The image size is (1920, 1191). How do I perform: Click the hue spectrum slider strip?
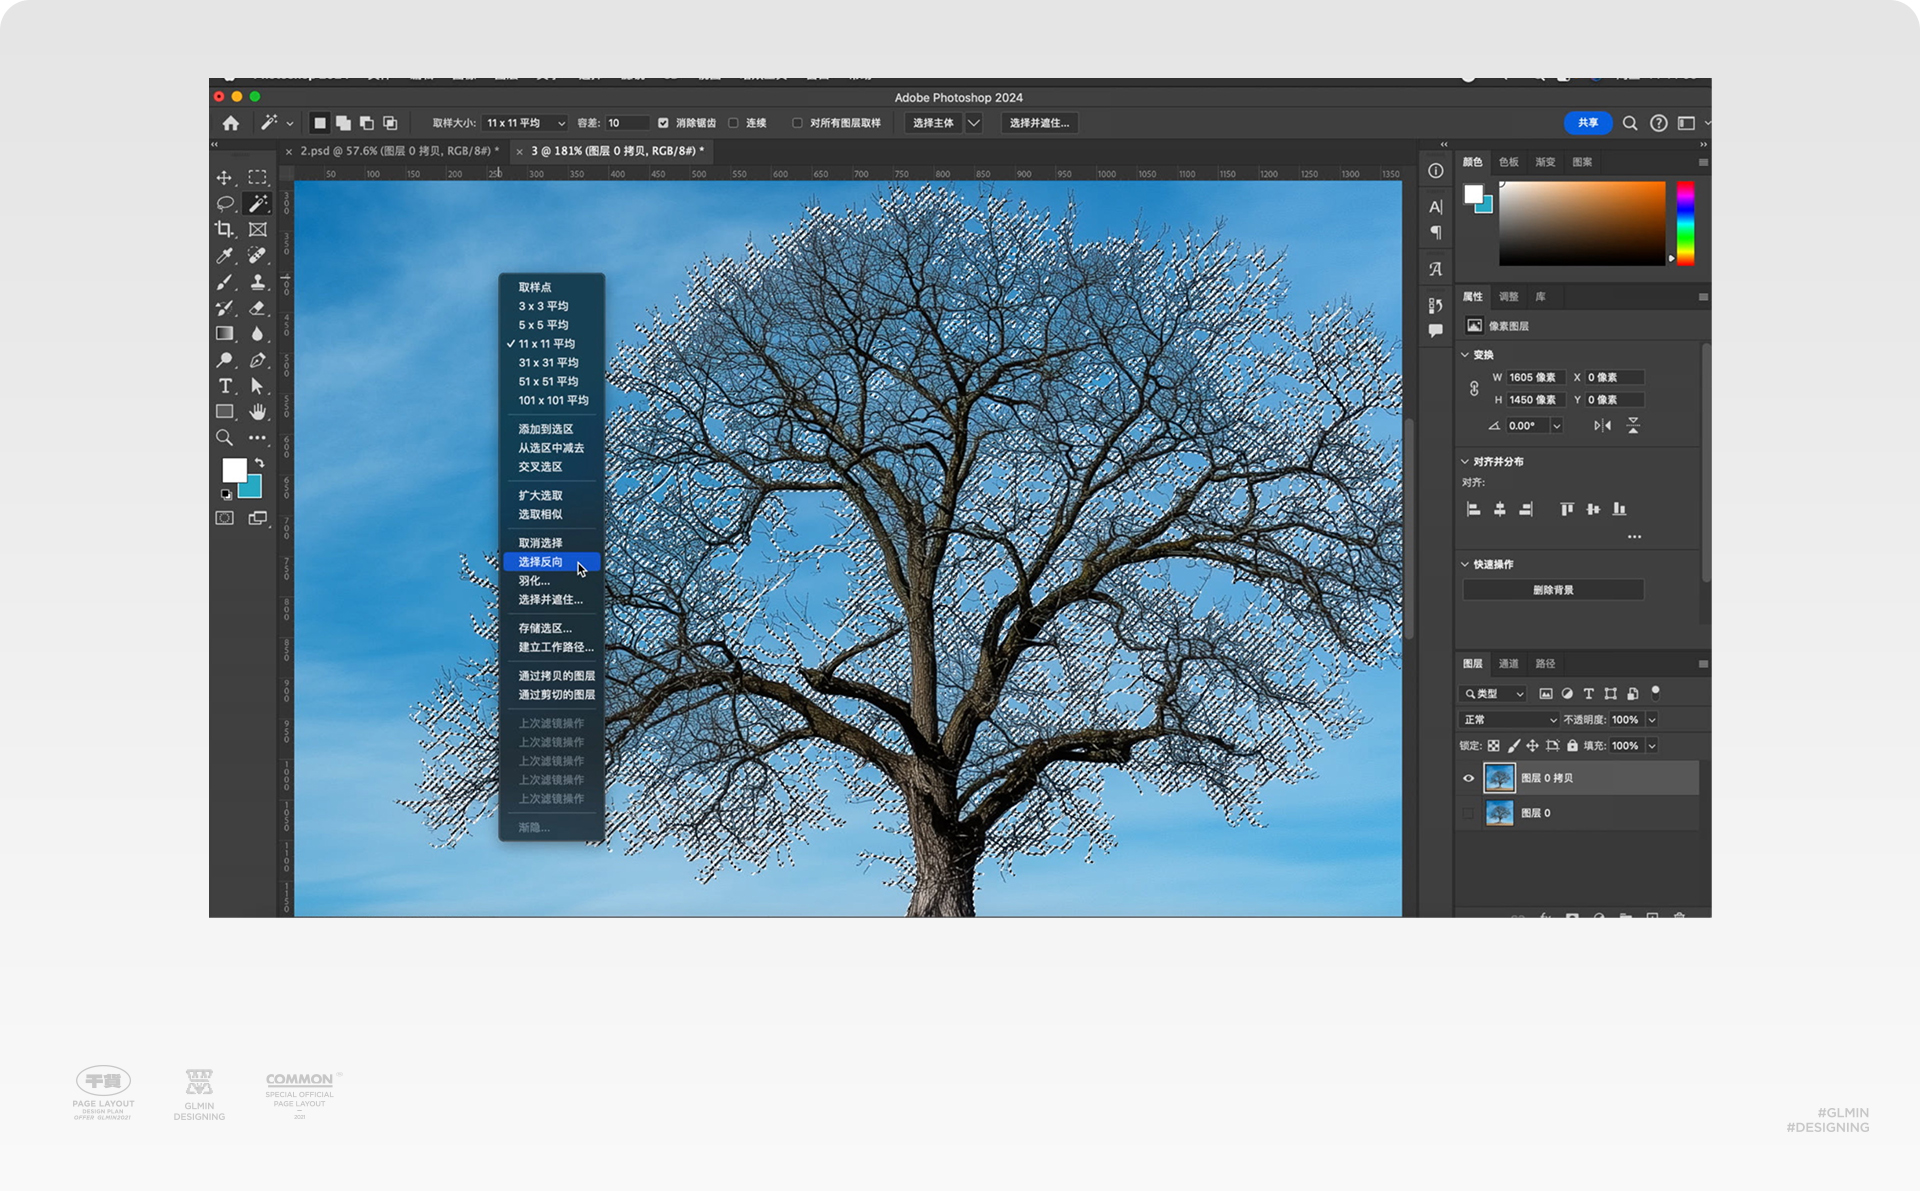click(1685, 223)
